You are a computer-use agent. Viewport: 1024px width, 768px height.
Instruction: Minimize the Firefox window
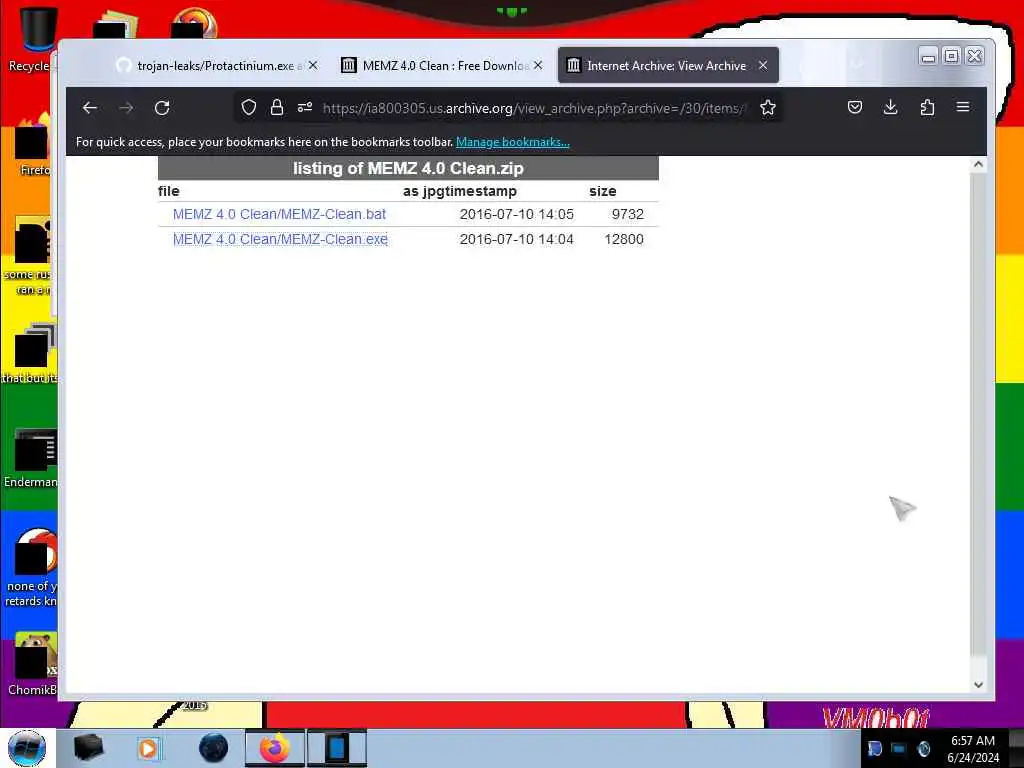[928, 56]
